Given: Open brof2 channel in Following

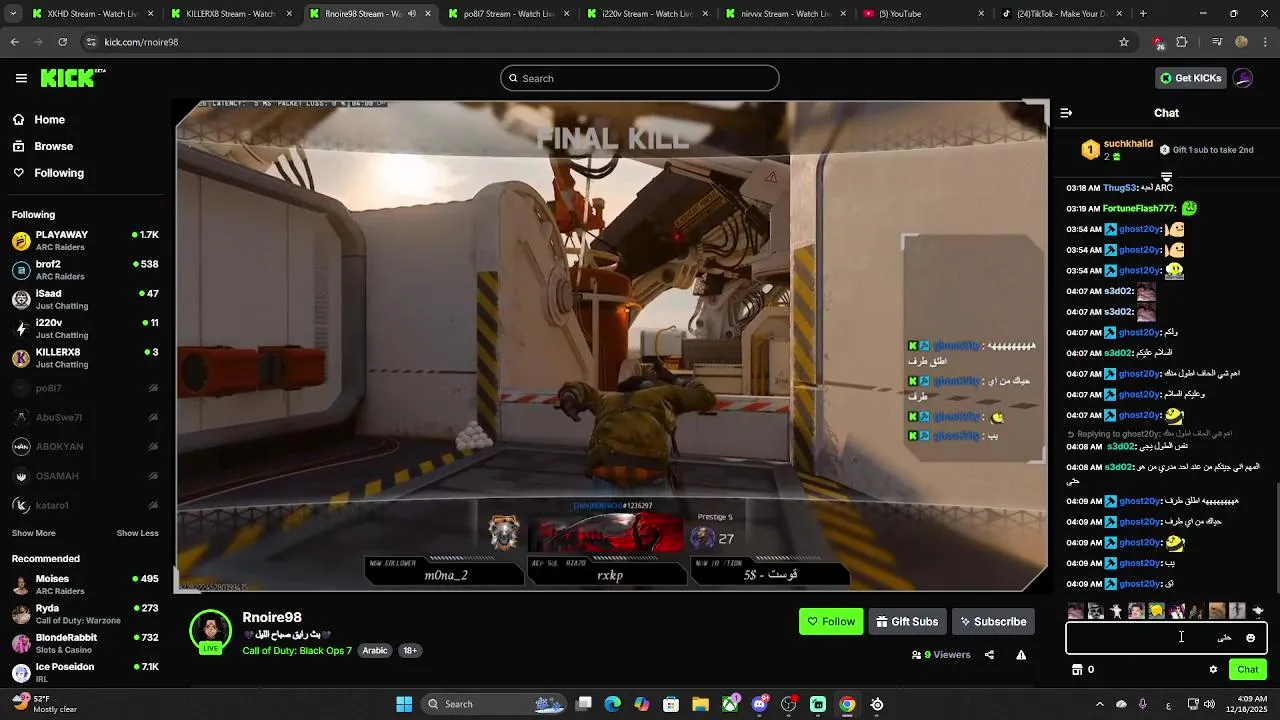Looking at the screenshot, I should [85, 270].
